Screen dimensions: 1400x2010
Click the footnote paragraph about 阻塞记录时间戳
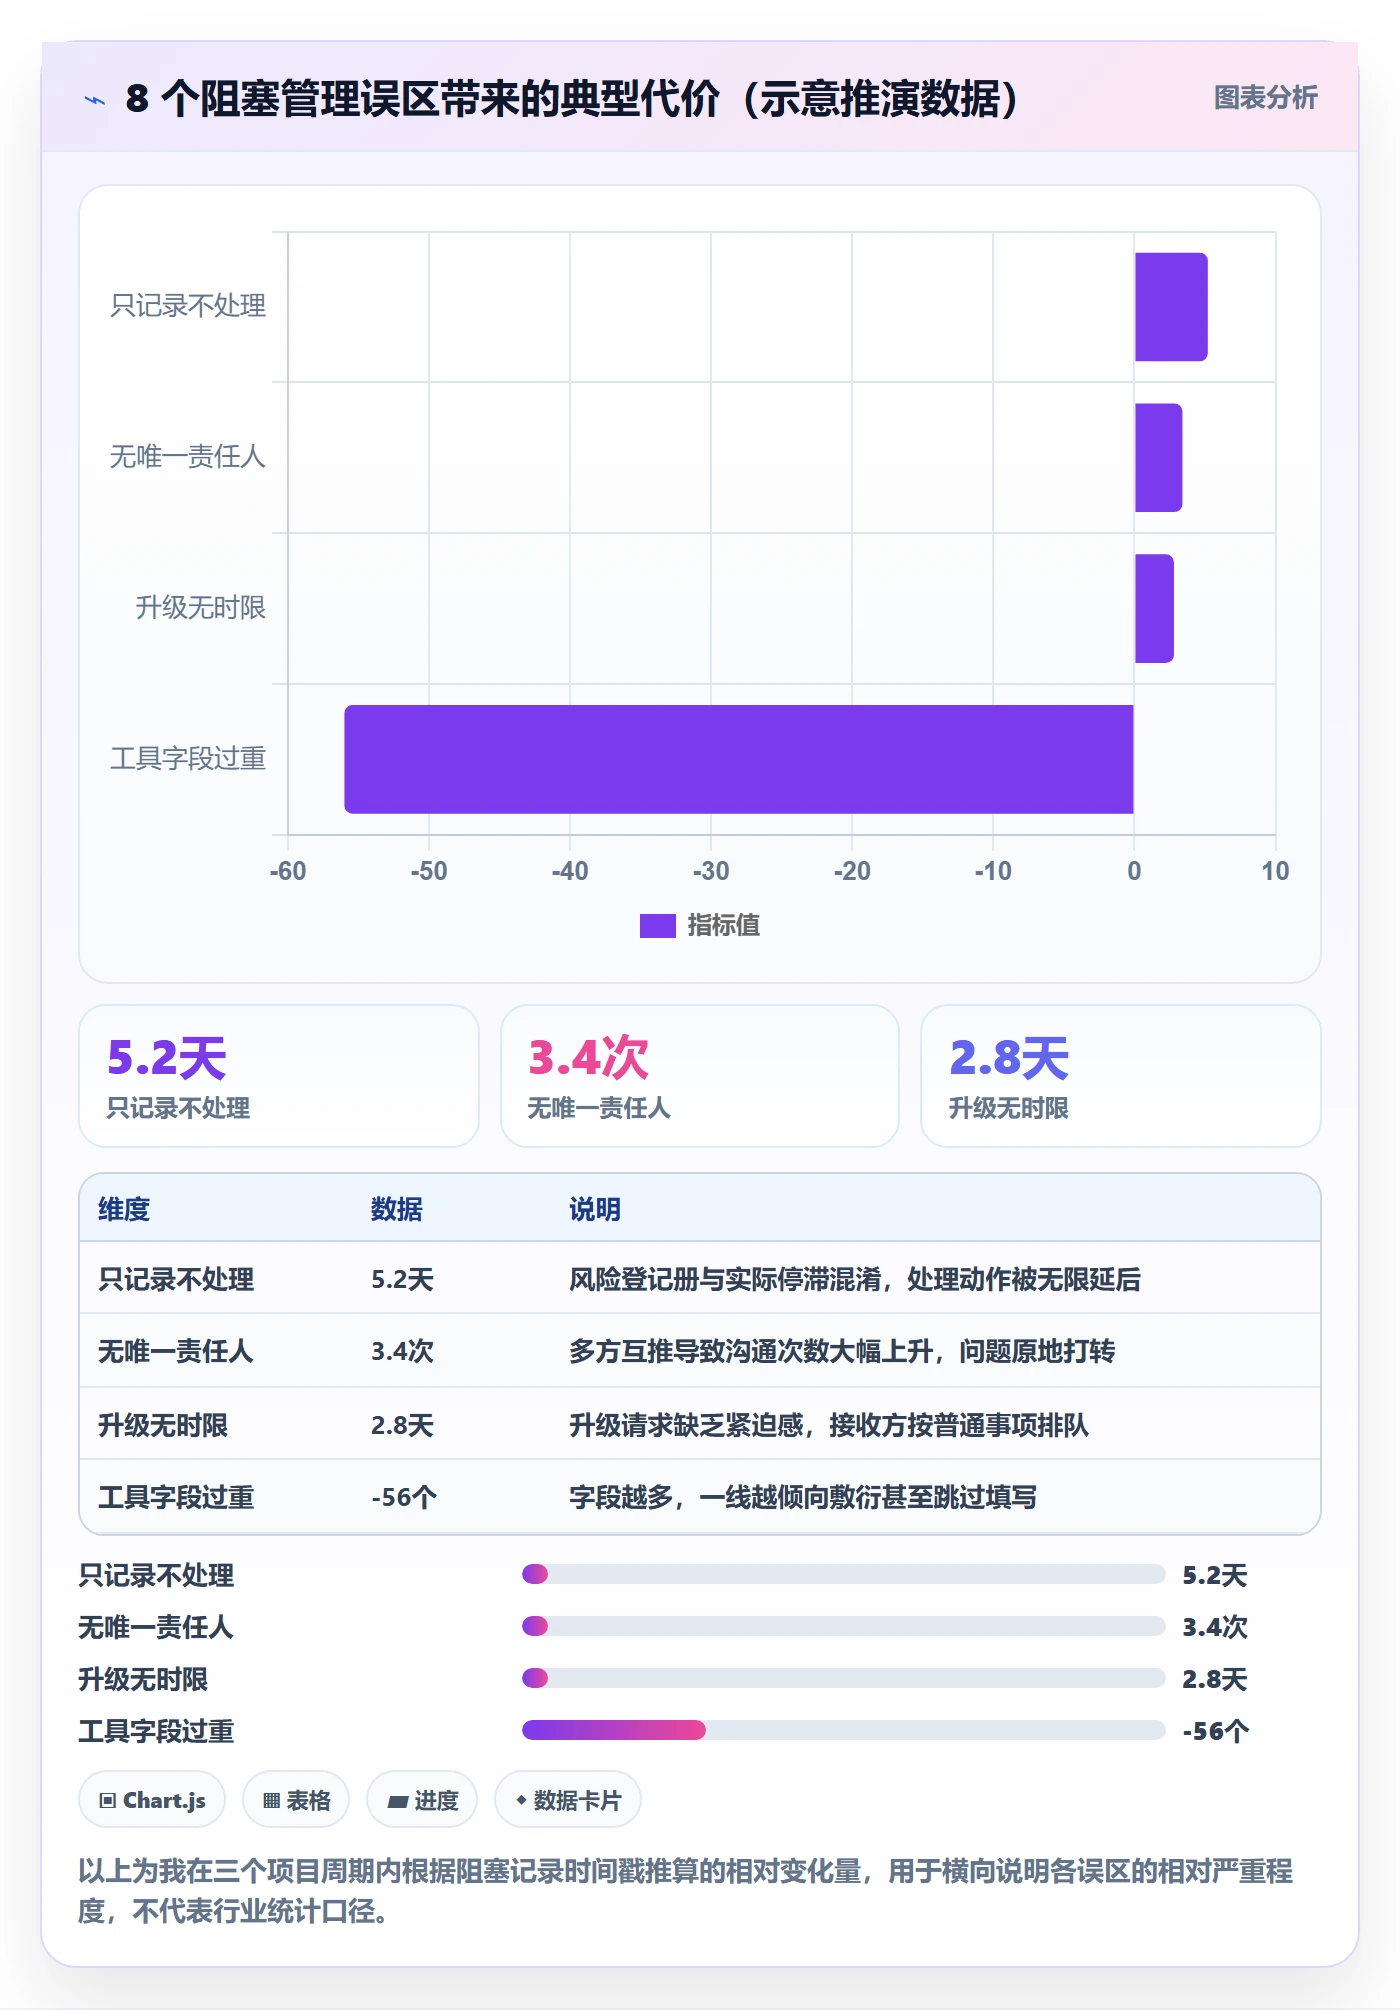[686, 1890]
